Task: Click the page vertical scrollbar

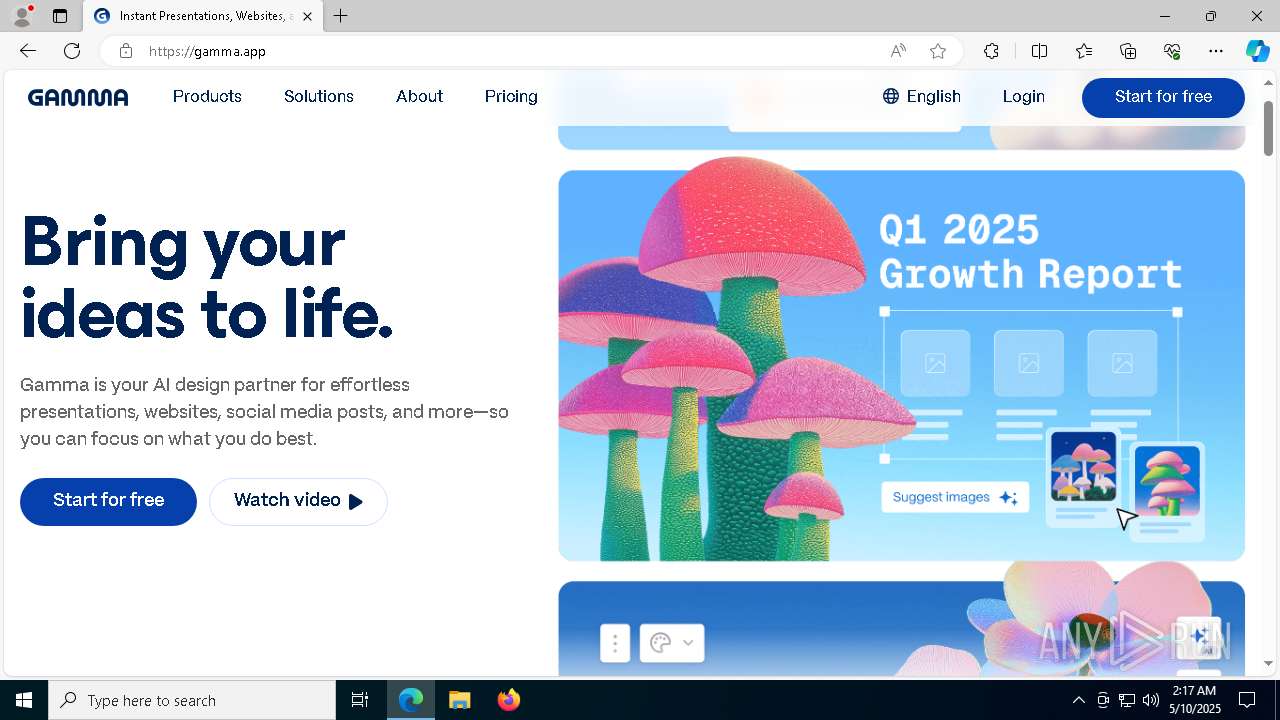Action: (x=1269, y=128)
